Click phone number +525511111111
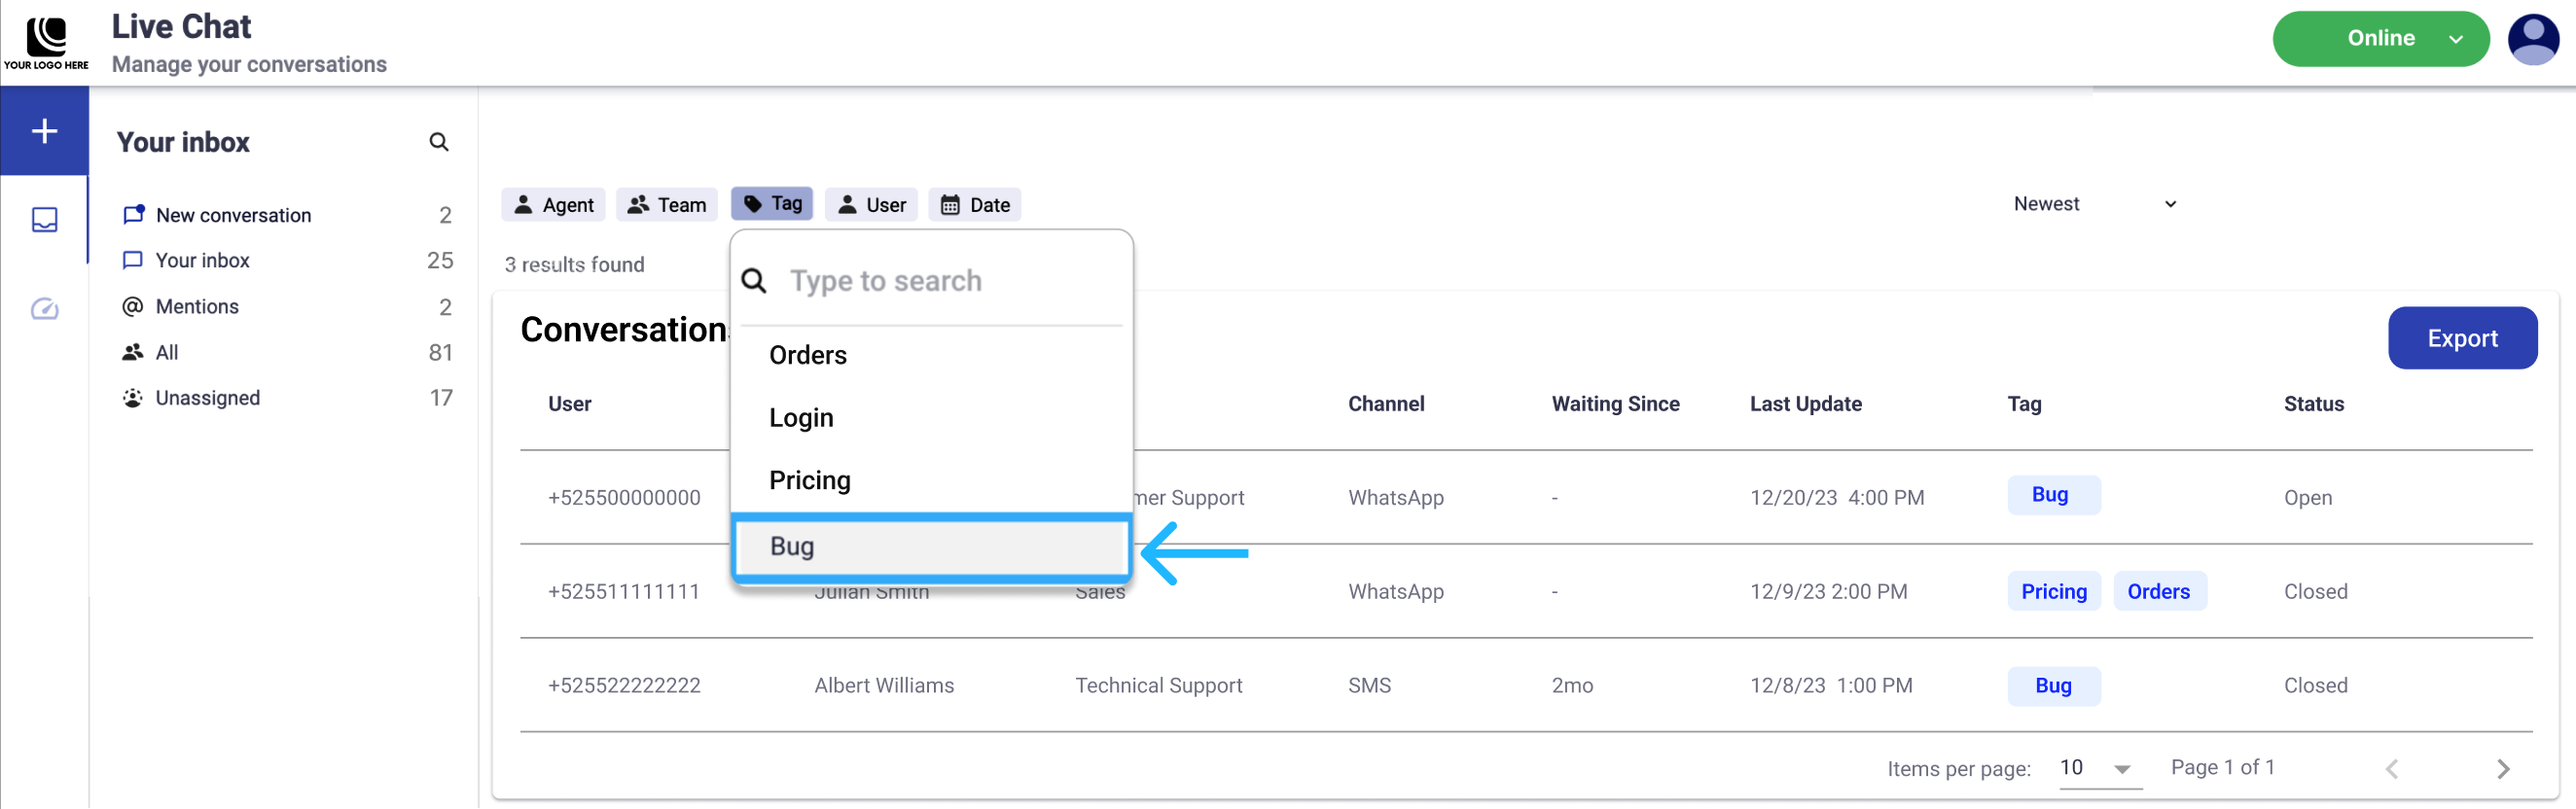This screenshot has width=2576, height=809. click(x=624, y=592)
